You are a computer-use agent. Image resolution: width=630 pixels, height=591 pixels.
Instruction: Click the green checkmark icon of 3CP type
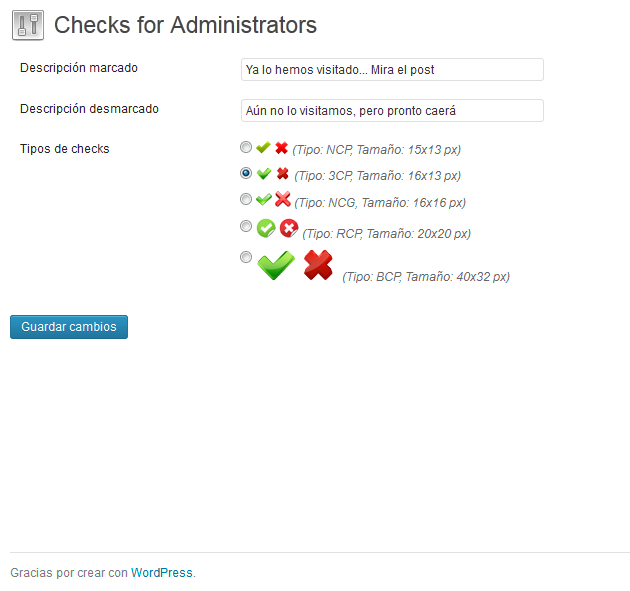(x=264, y=174)
